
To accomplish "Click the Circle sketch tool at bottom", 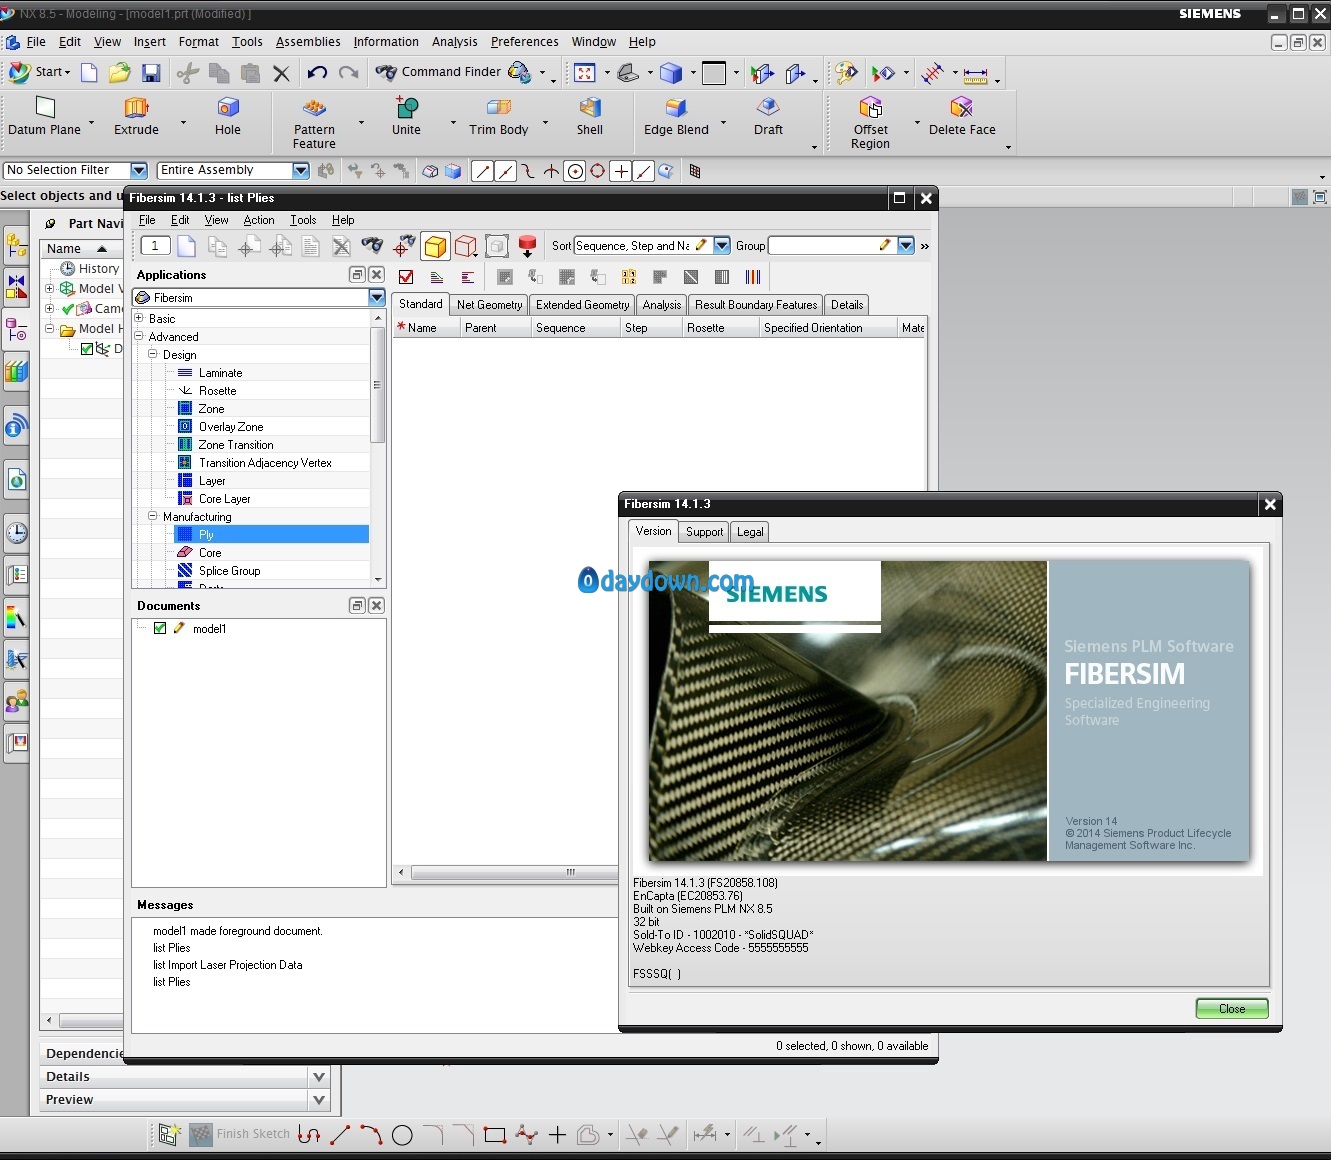I will [x=402, y=1135].
